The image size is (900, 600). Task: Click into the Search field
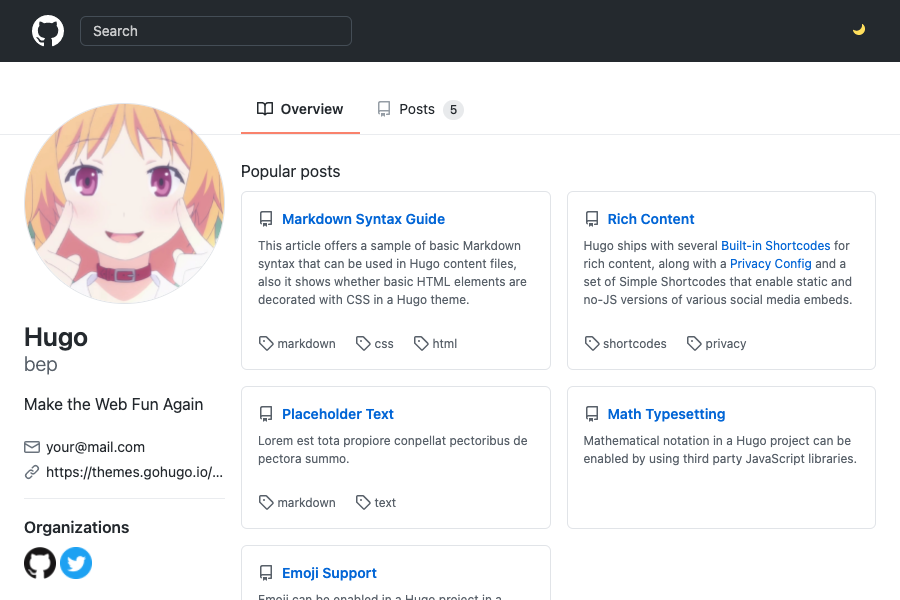pos(216,31)
